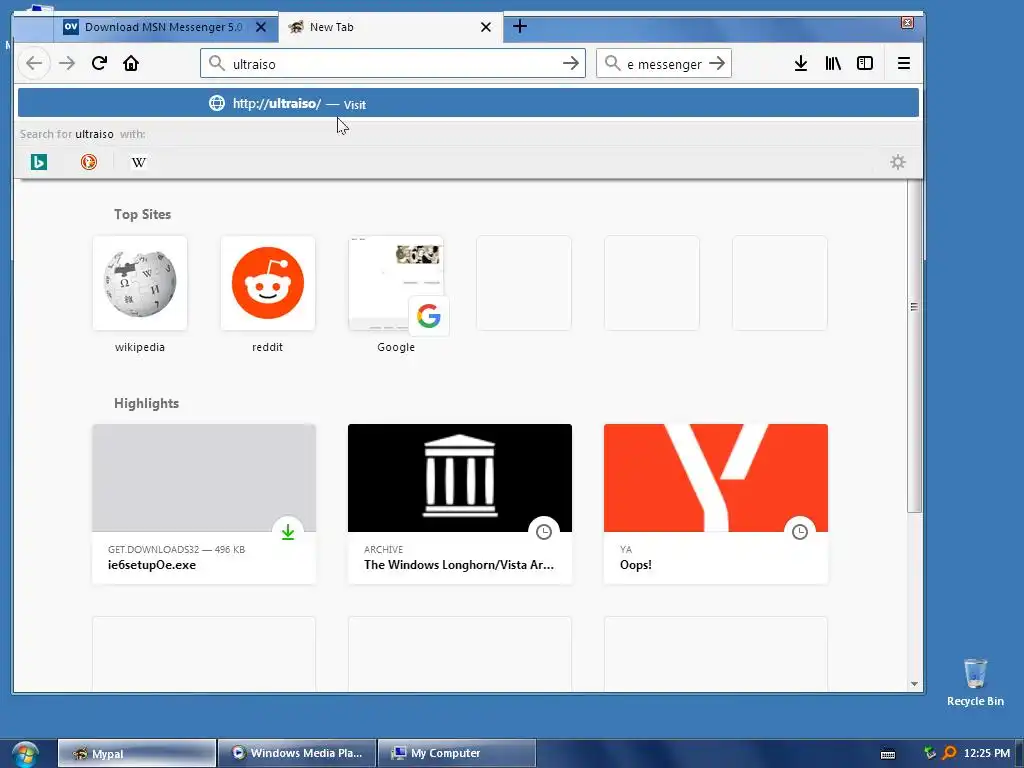
Task: Click the search box go arrow
Action: coord(717,63)
